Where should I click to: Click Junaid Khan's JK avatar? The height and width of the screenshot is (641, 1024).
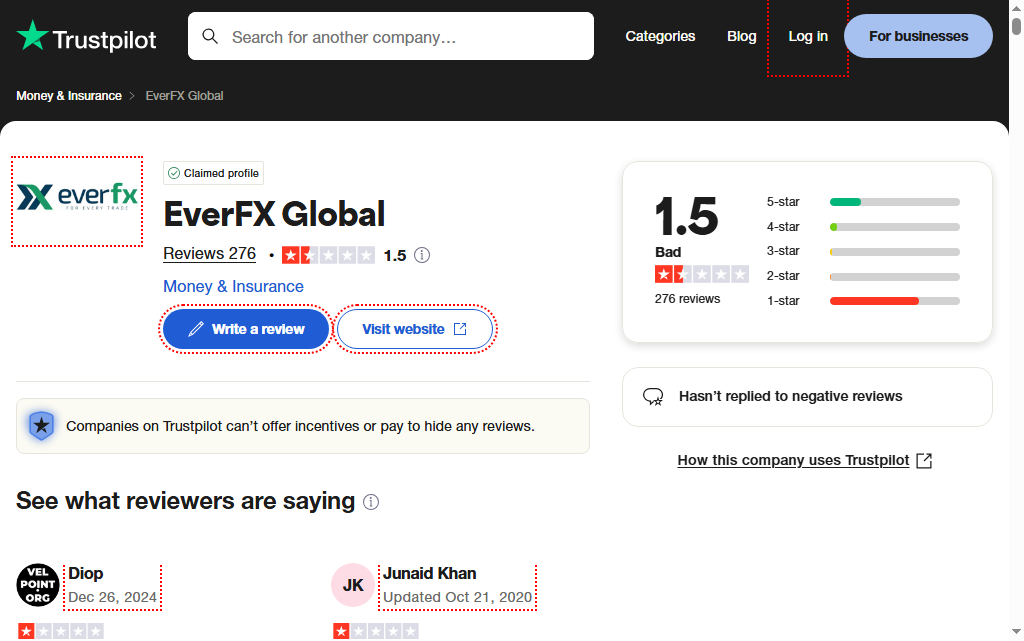tap(353, 586)
